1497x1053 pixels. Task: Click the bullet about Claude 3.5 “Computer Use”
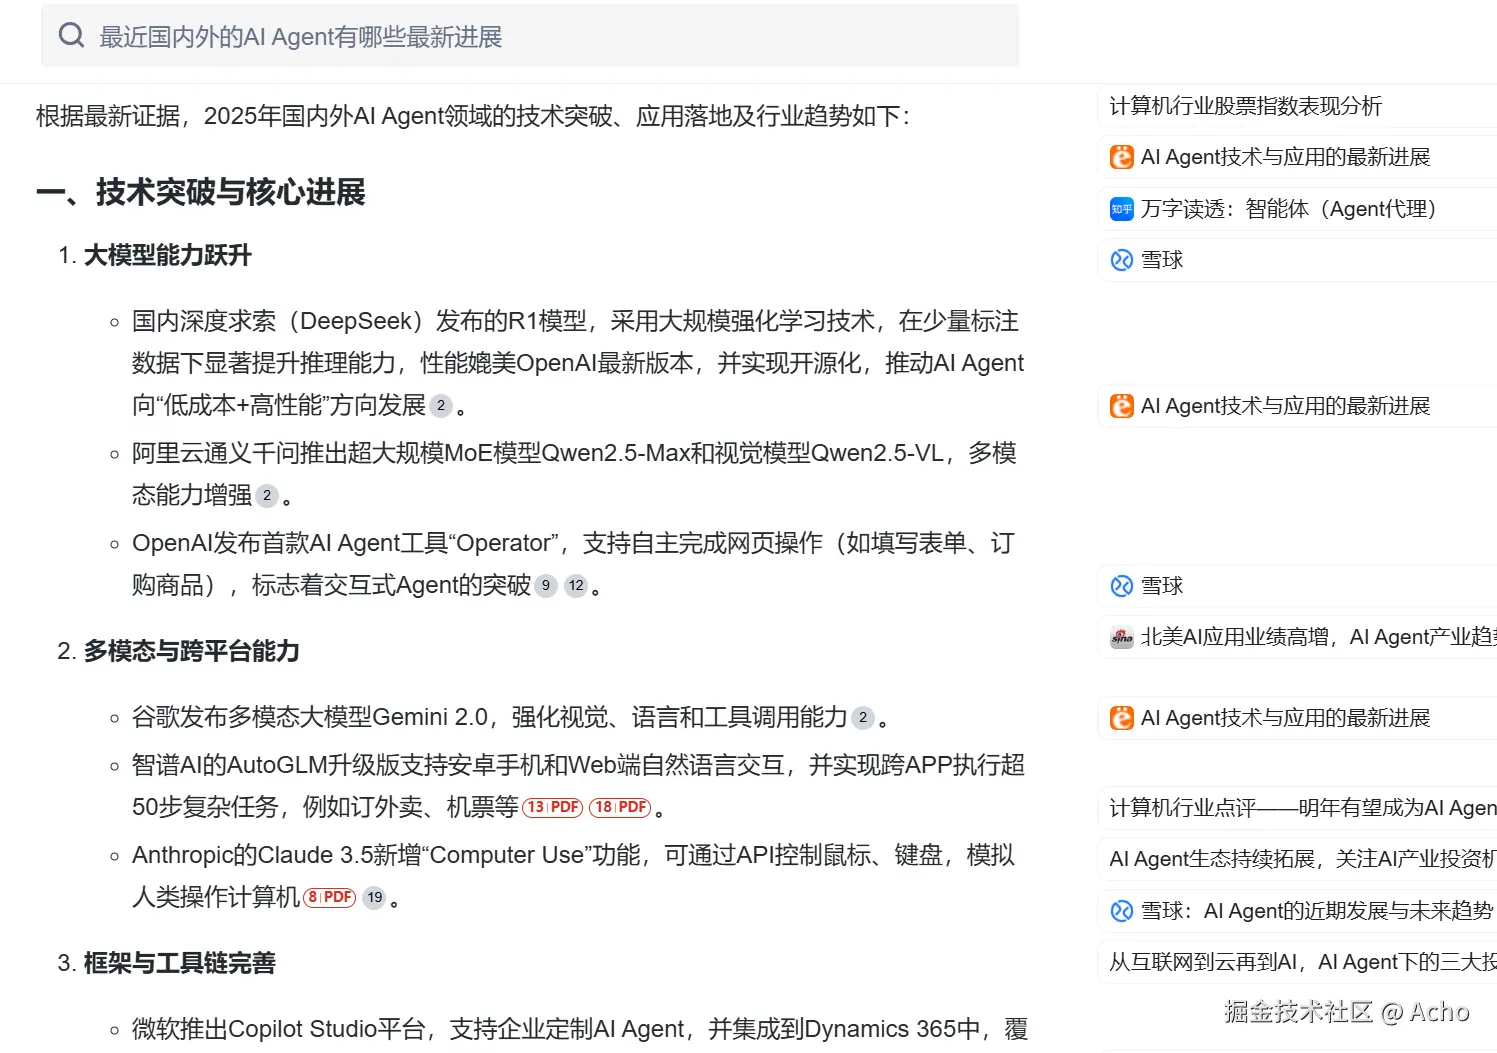[x=573, y=876]
